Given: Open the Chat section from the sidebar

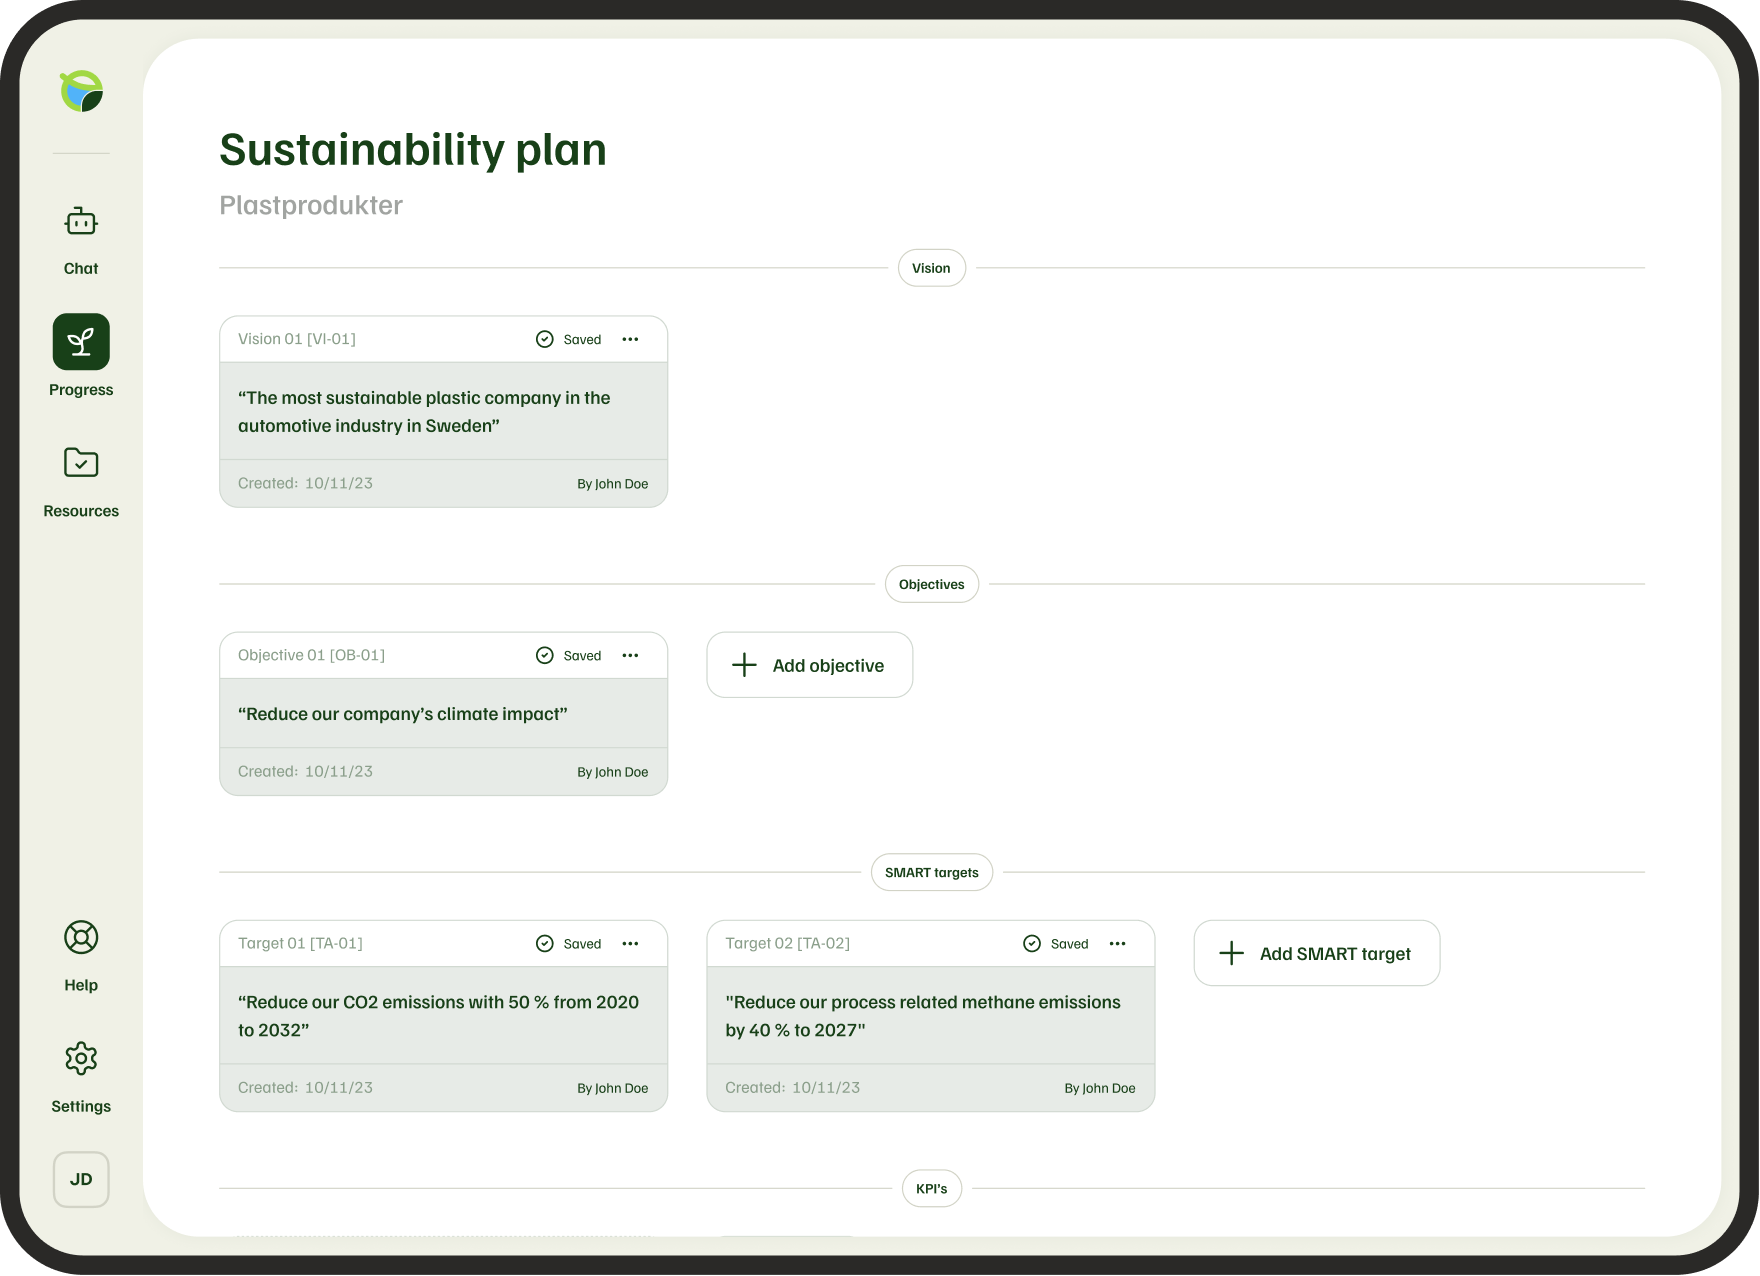Looking at the screenshot, I should (80, 222).
